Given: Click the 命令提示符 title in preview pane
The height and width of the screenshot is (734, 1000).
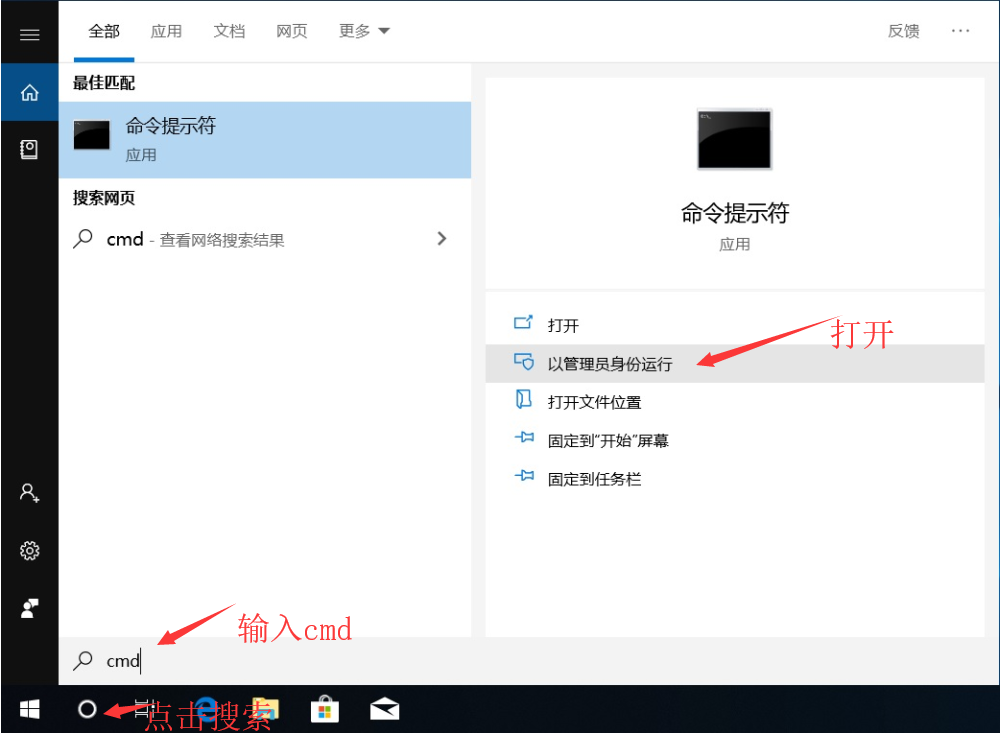Looking at the screenshot, I should [735, 213].
